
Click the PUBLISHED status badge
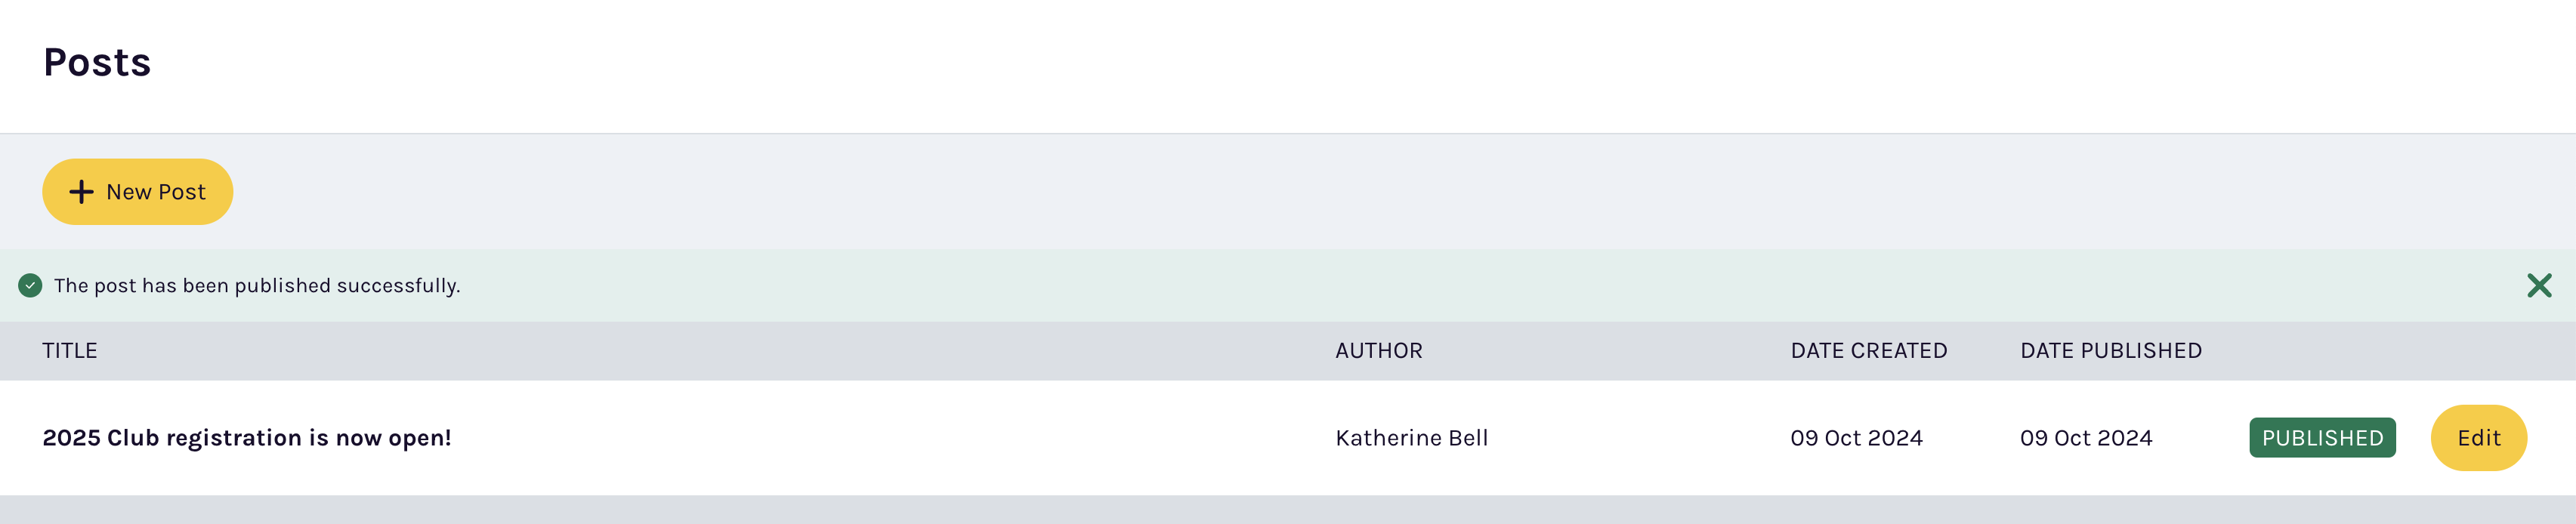coord(2323,437)
